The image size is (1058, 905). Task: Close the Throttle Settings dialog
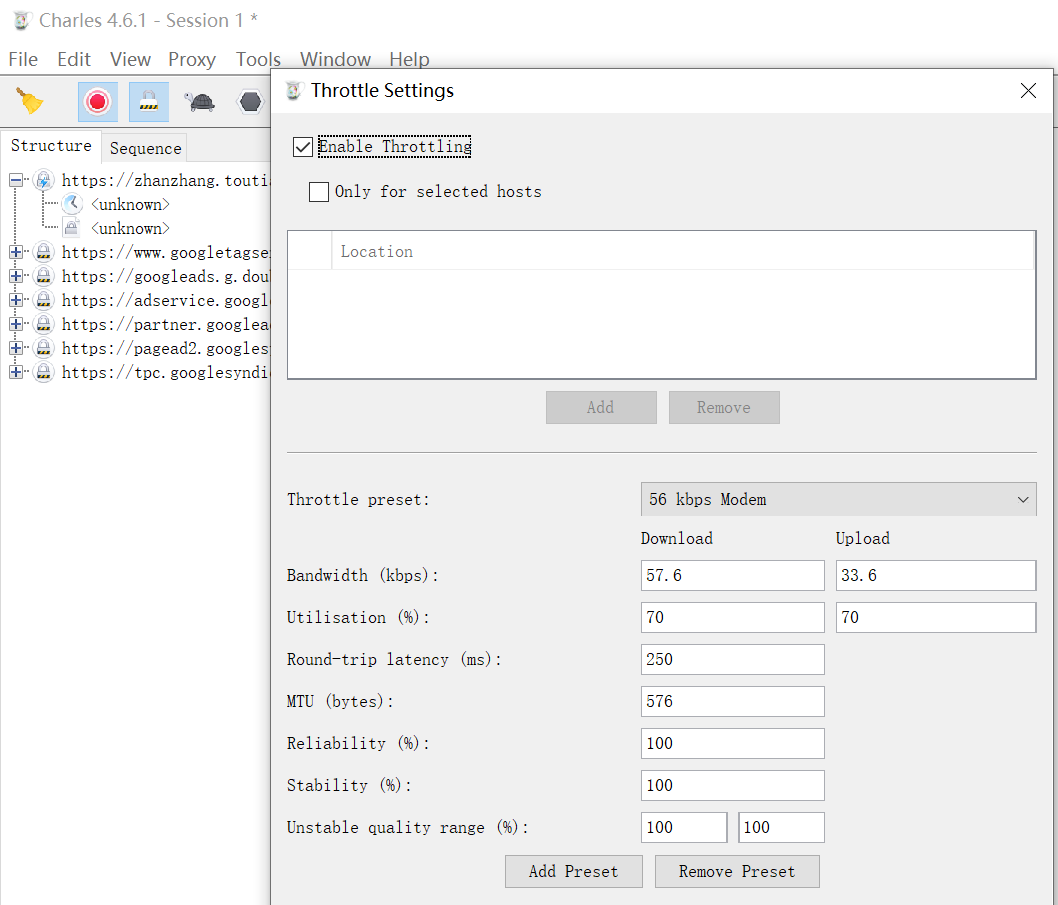(1028, 90)
